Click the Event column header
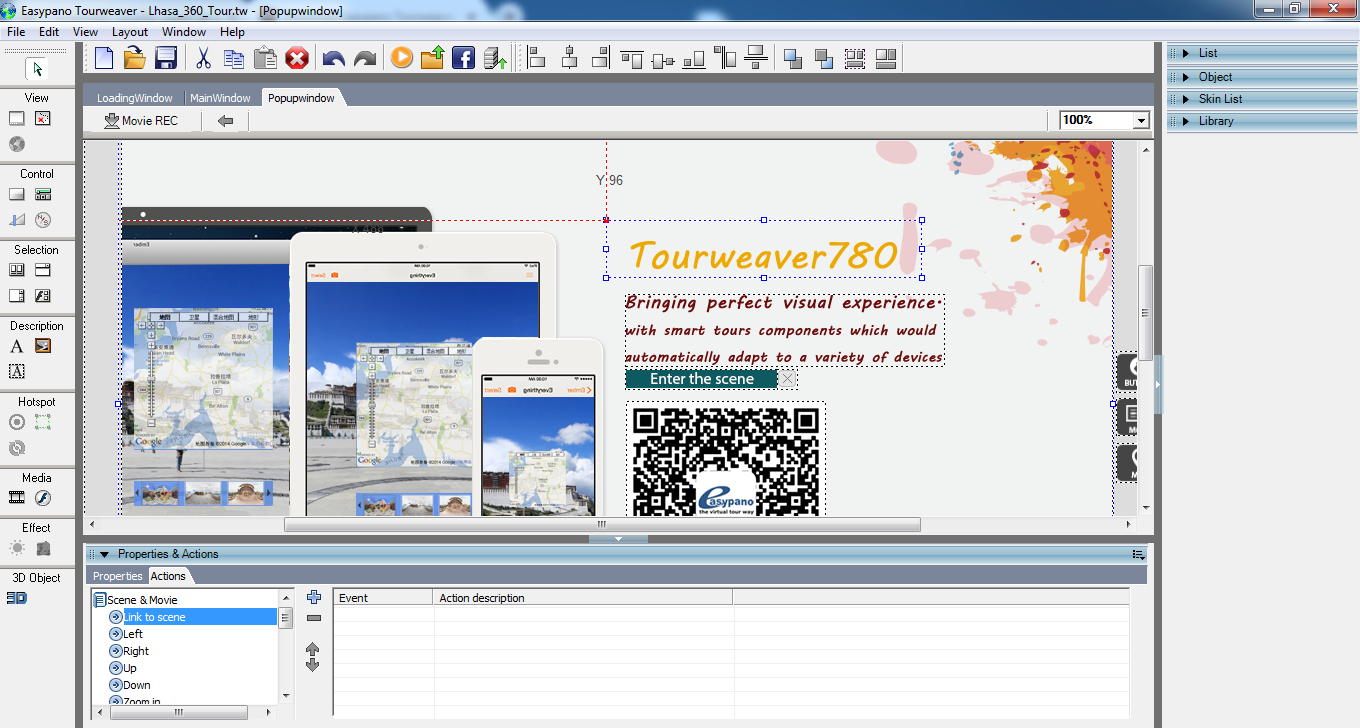1360x728 pixels. point(383,598)
